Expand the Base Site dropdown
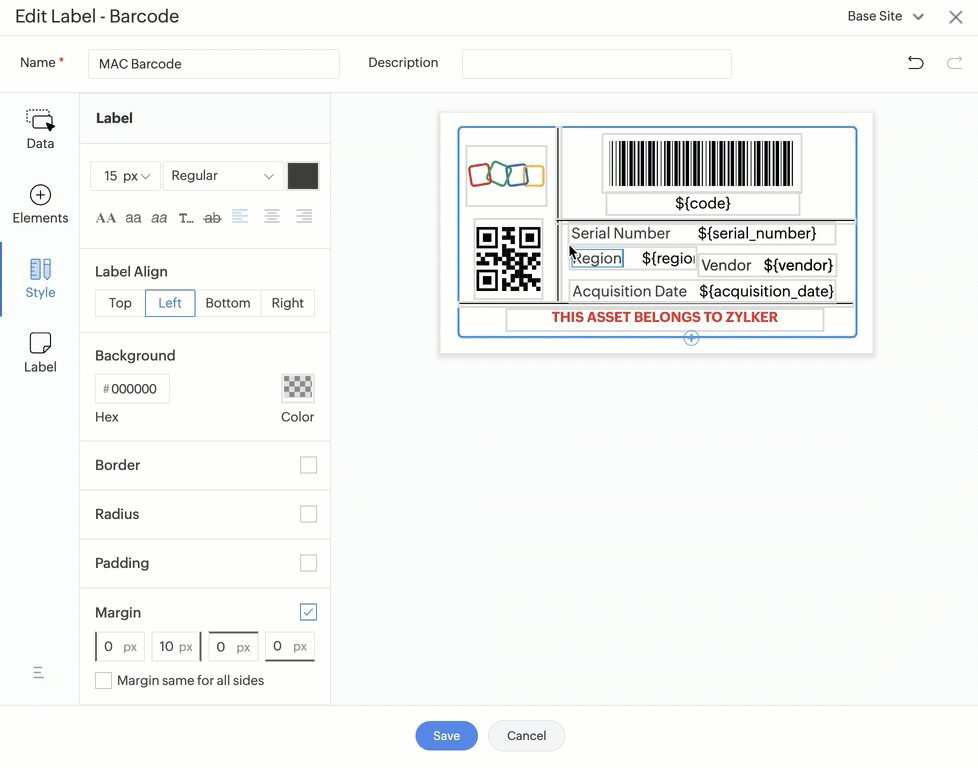The image size is (978, 768). coord(885,17)
